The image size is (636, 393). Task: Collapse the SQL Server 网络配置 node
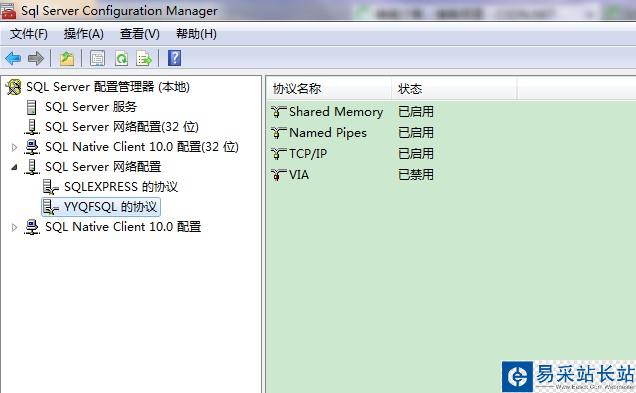tap(14, 167)
